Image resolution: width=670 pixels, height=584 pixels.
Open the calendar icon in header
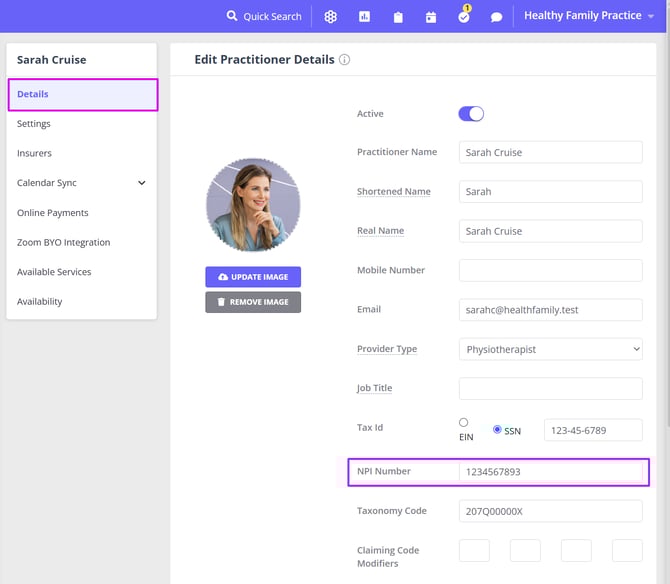431,17
